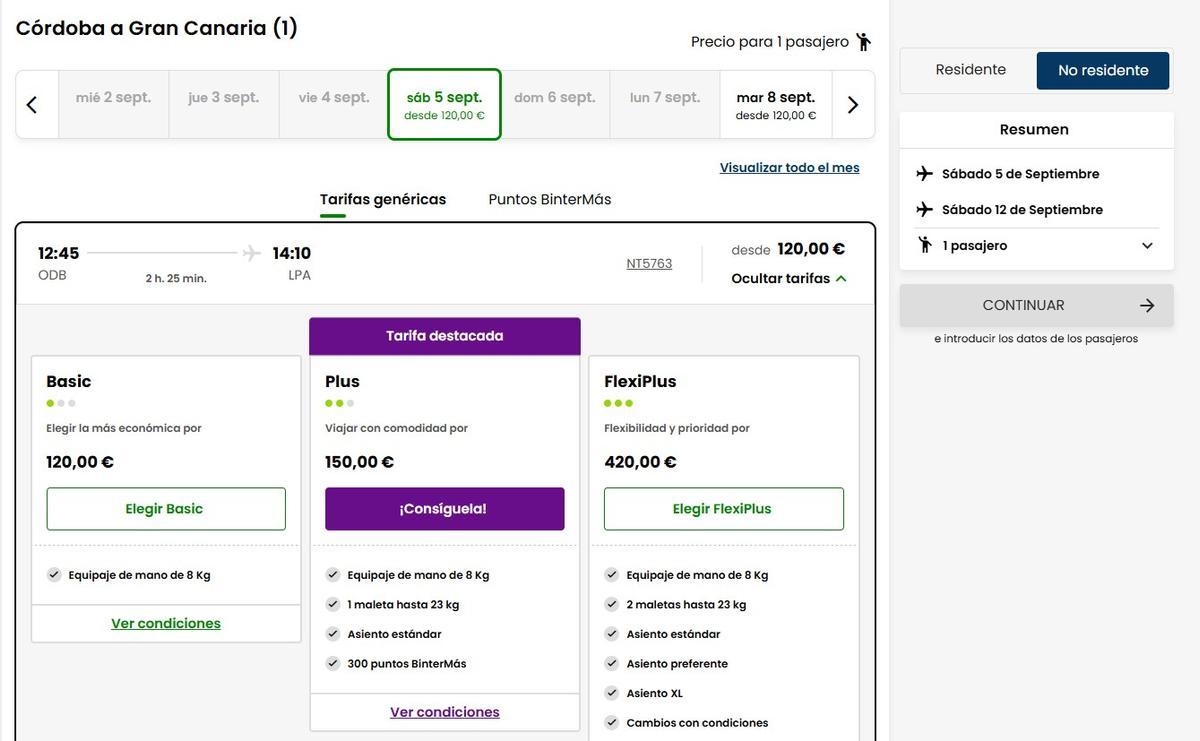Click passenger icon next to price label

[863, 42]
